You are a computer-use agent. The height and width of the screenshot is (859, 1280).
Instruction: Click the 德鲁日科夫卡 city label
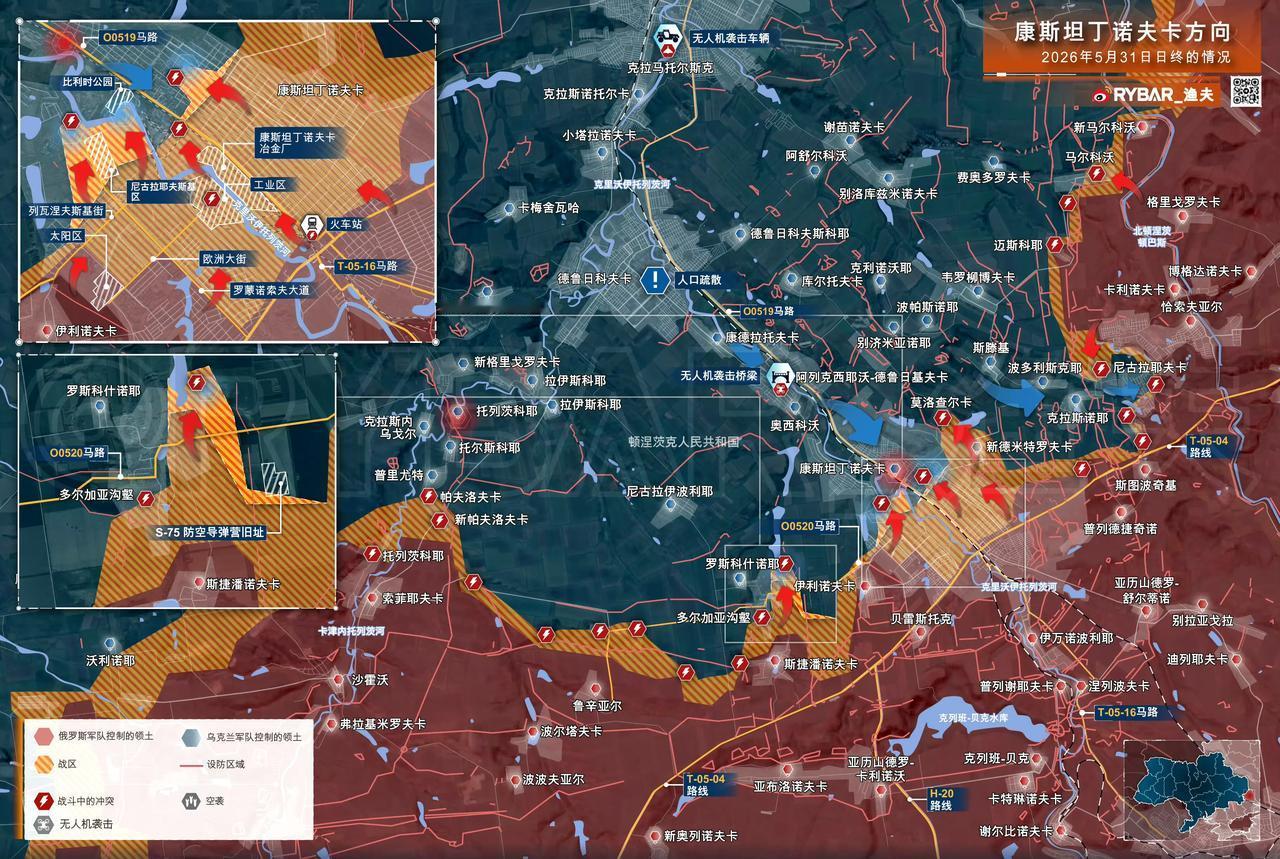pos(594,279)
